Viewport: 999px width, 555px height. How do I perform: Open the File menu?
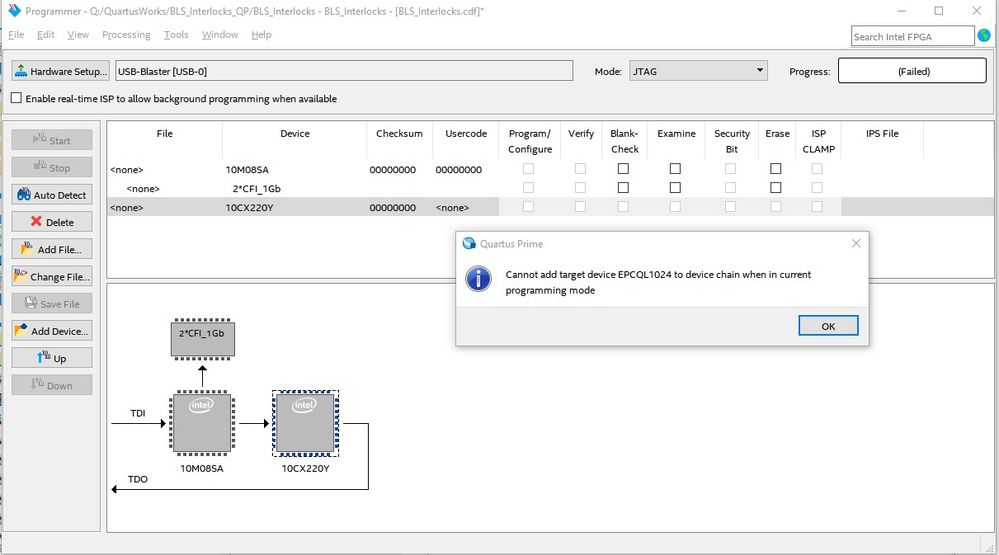tap(16, 34)
